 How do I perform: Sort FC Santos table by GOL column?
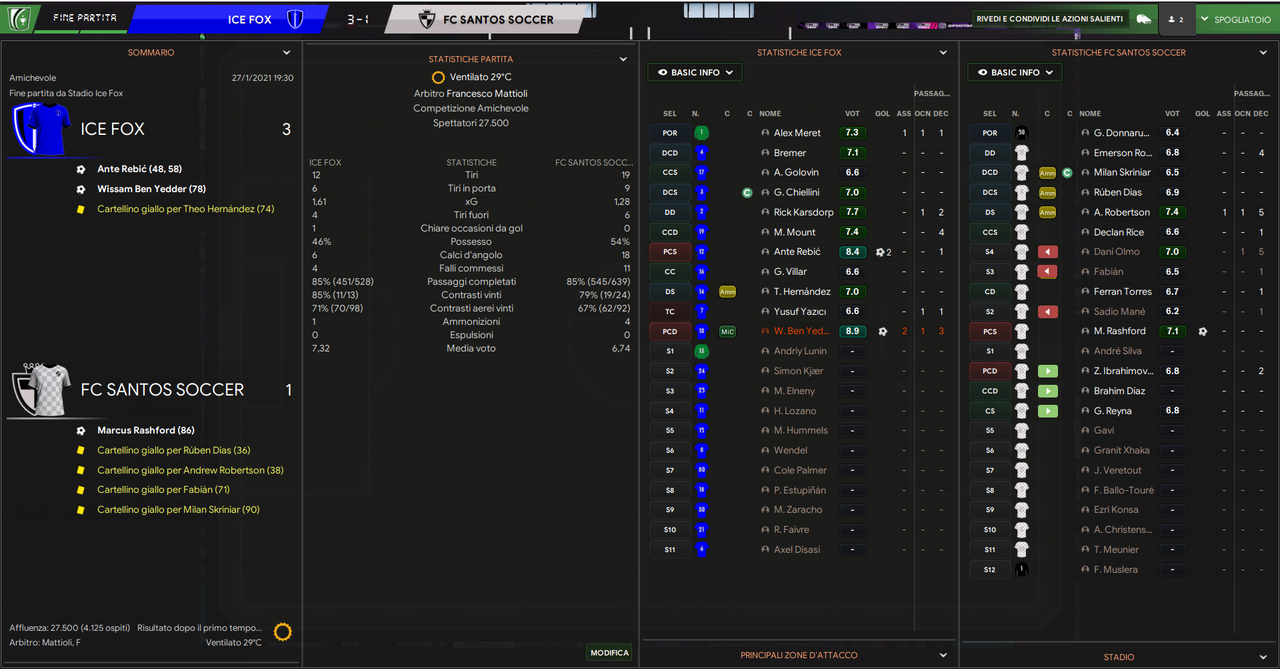[x=1203, y=113]
